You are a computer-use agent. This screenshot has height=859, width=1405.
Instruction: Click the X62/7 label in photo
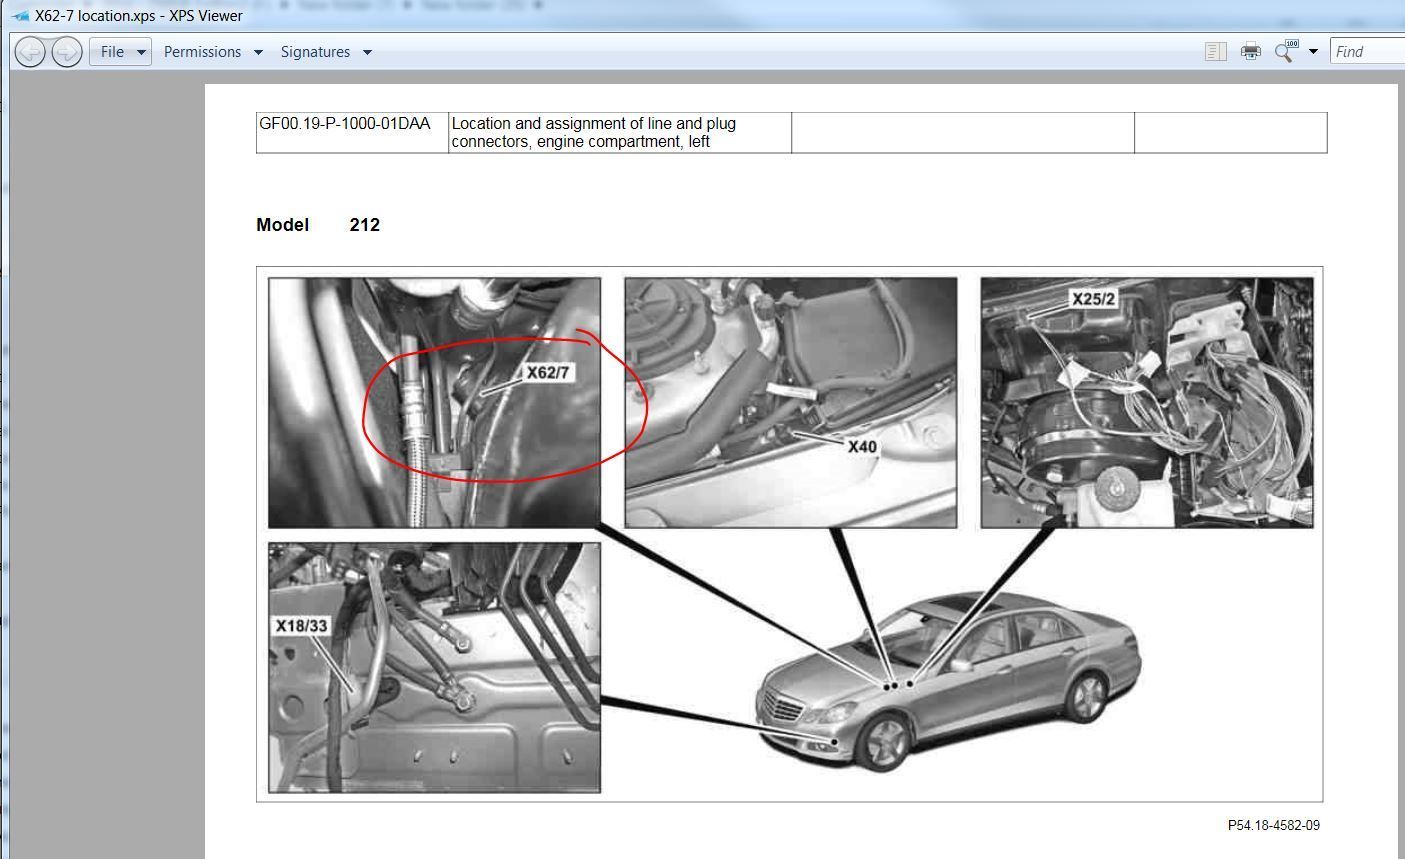point(548,373)
